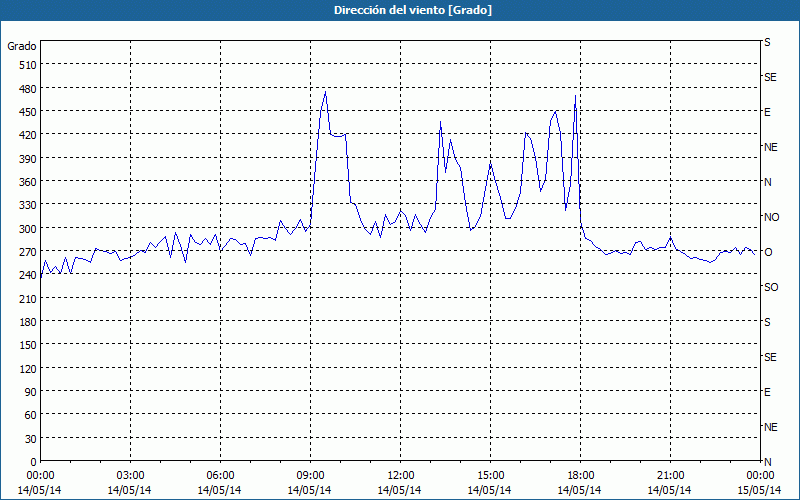
Task: Click the 15/05/14 date label
Action: (x=760, y=490)
